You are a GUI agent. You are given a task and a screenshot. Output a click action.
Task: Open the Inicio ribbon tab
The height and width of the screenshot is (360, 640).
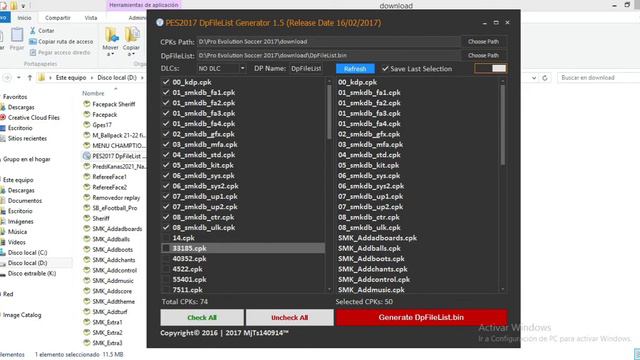click(x=24, y=18)
